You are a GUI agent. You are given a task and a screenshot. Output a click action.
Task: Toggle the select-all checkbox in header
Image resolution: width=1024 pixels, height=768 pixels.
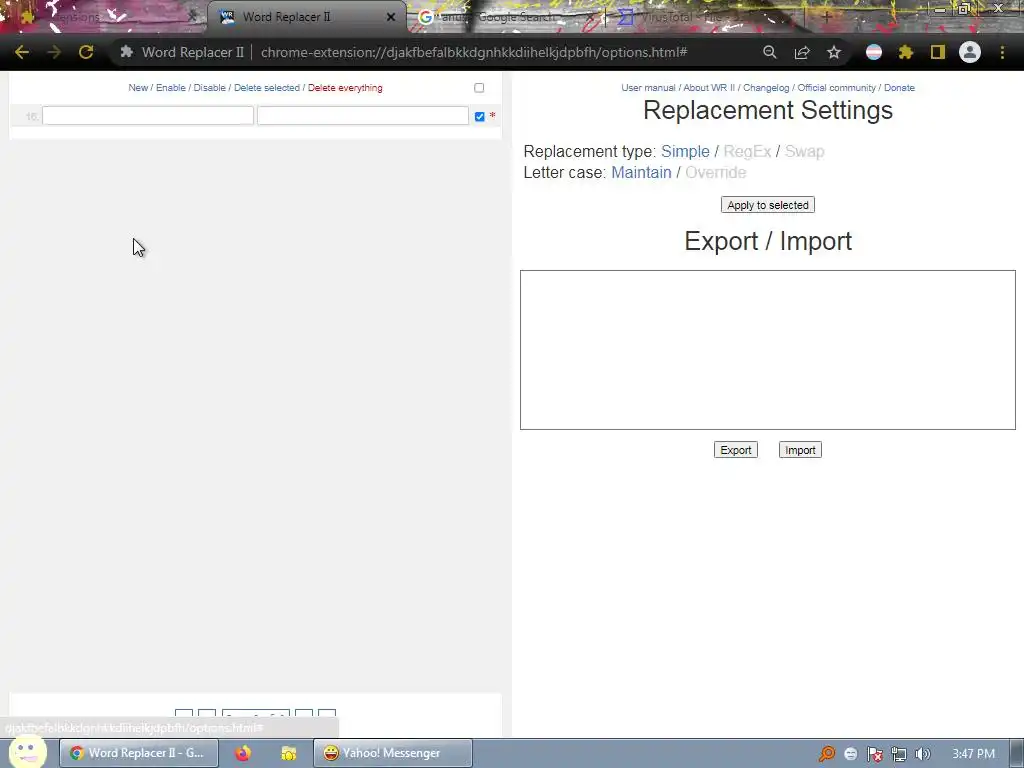pyautogui.click(x=479, y=88)
